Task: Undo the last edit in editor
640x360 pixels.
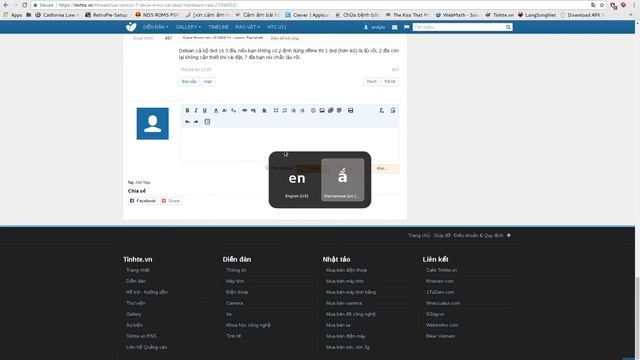Action: point(187,122)
